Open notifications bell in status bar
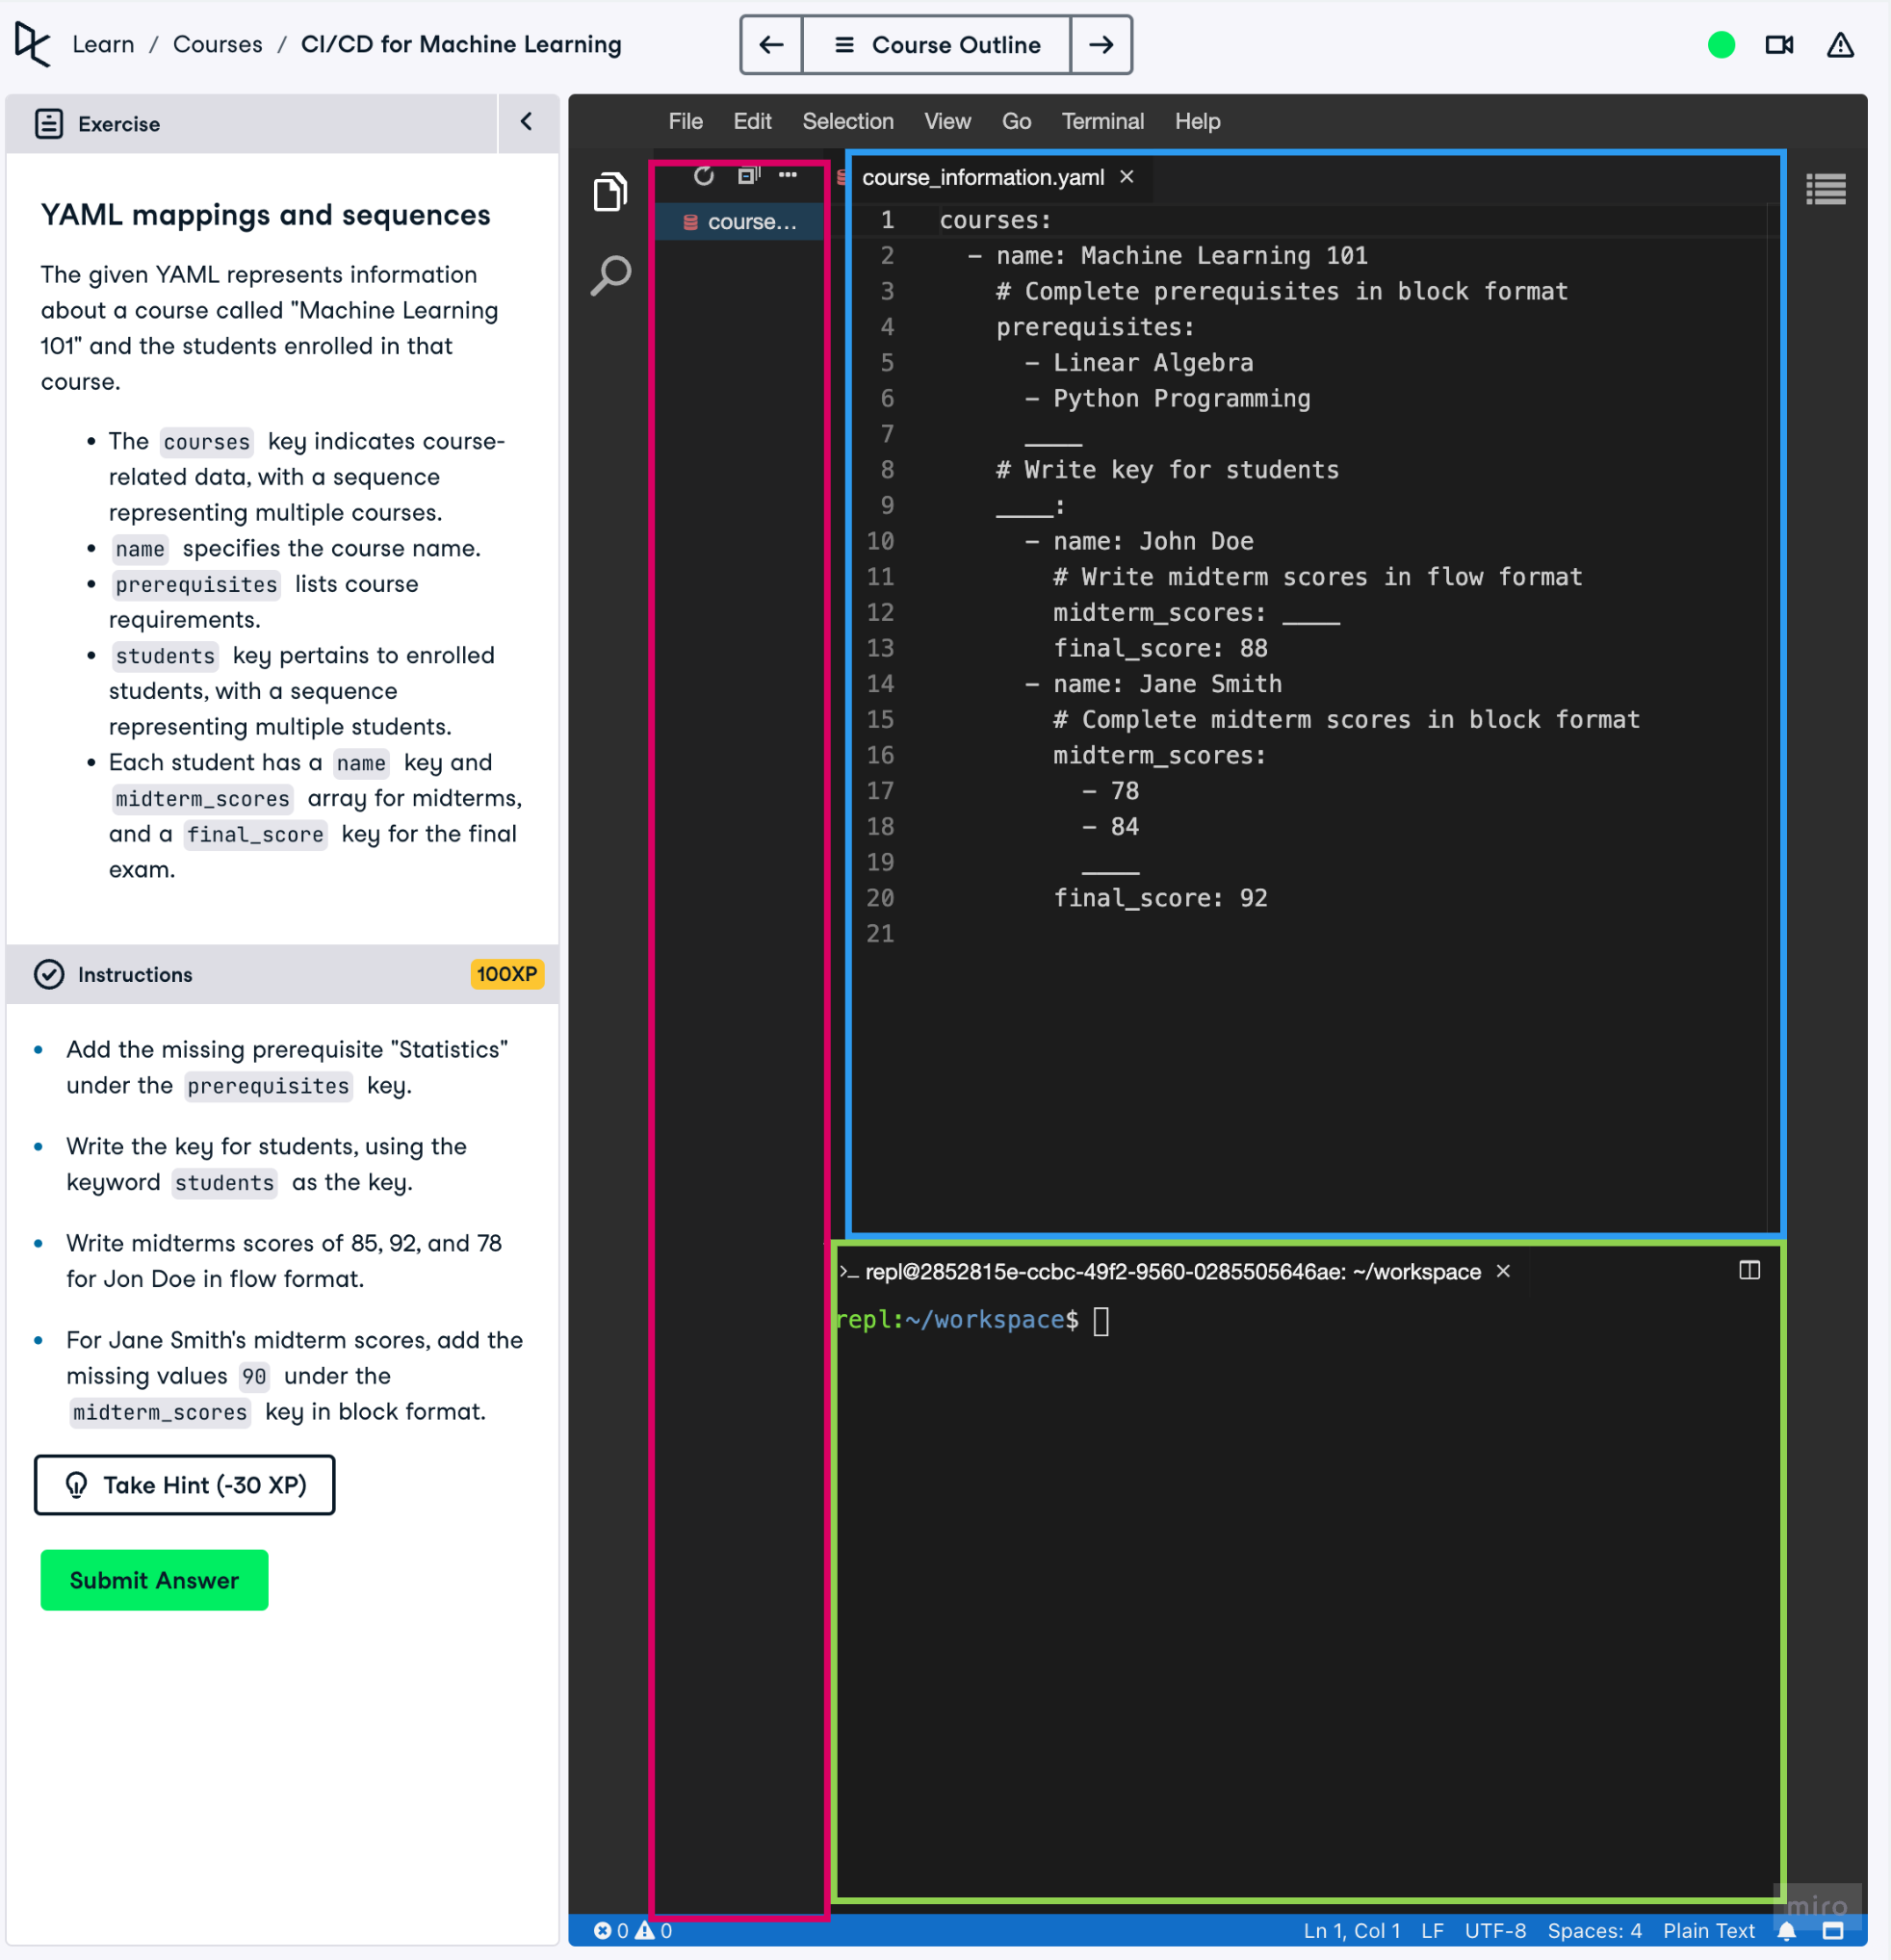Viewport: 1891px width, 1960px height. pos(1786,1930)
